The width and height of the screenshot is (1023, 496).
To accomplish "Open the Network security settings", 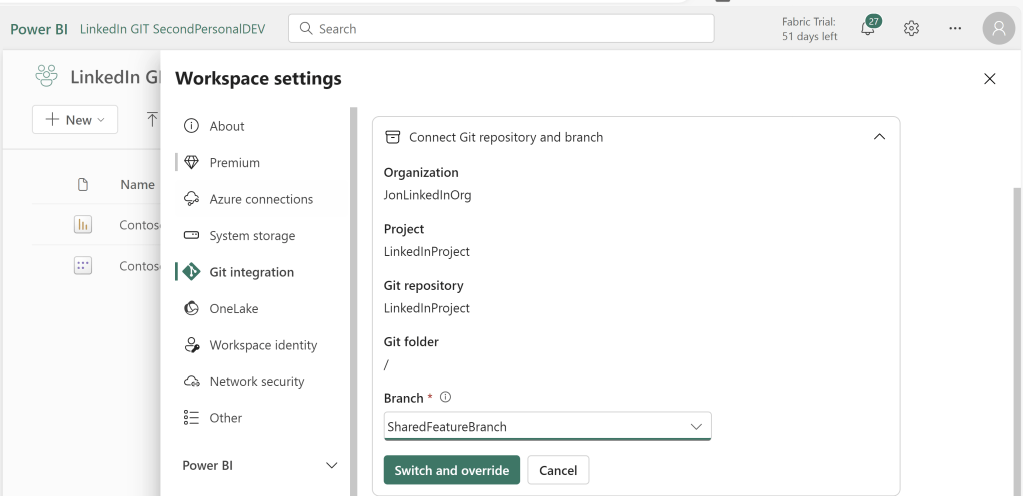I will click(256, 382).
